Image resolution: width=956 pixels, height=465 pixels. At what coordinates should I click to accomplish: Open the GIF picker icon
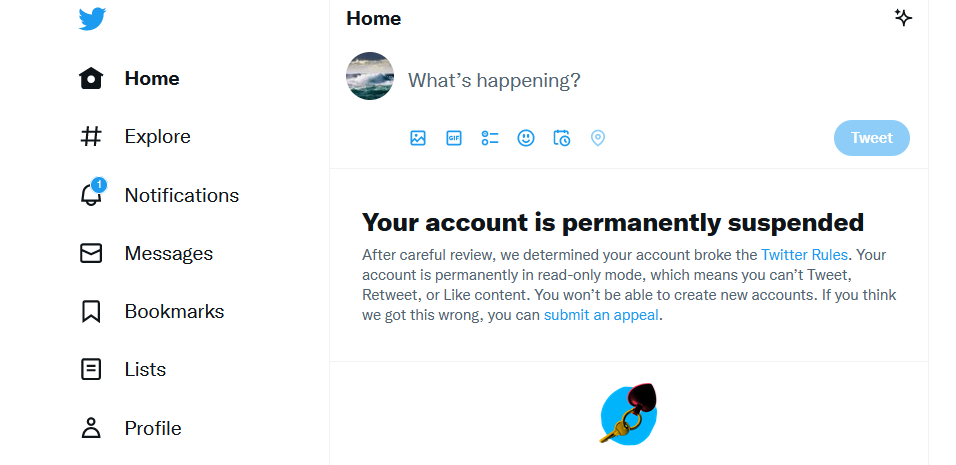[454, 138]
